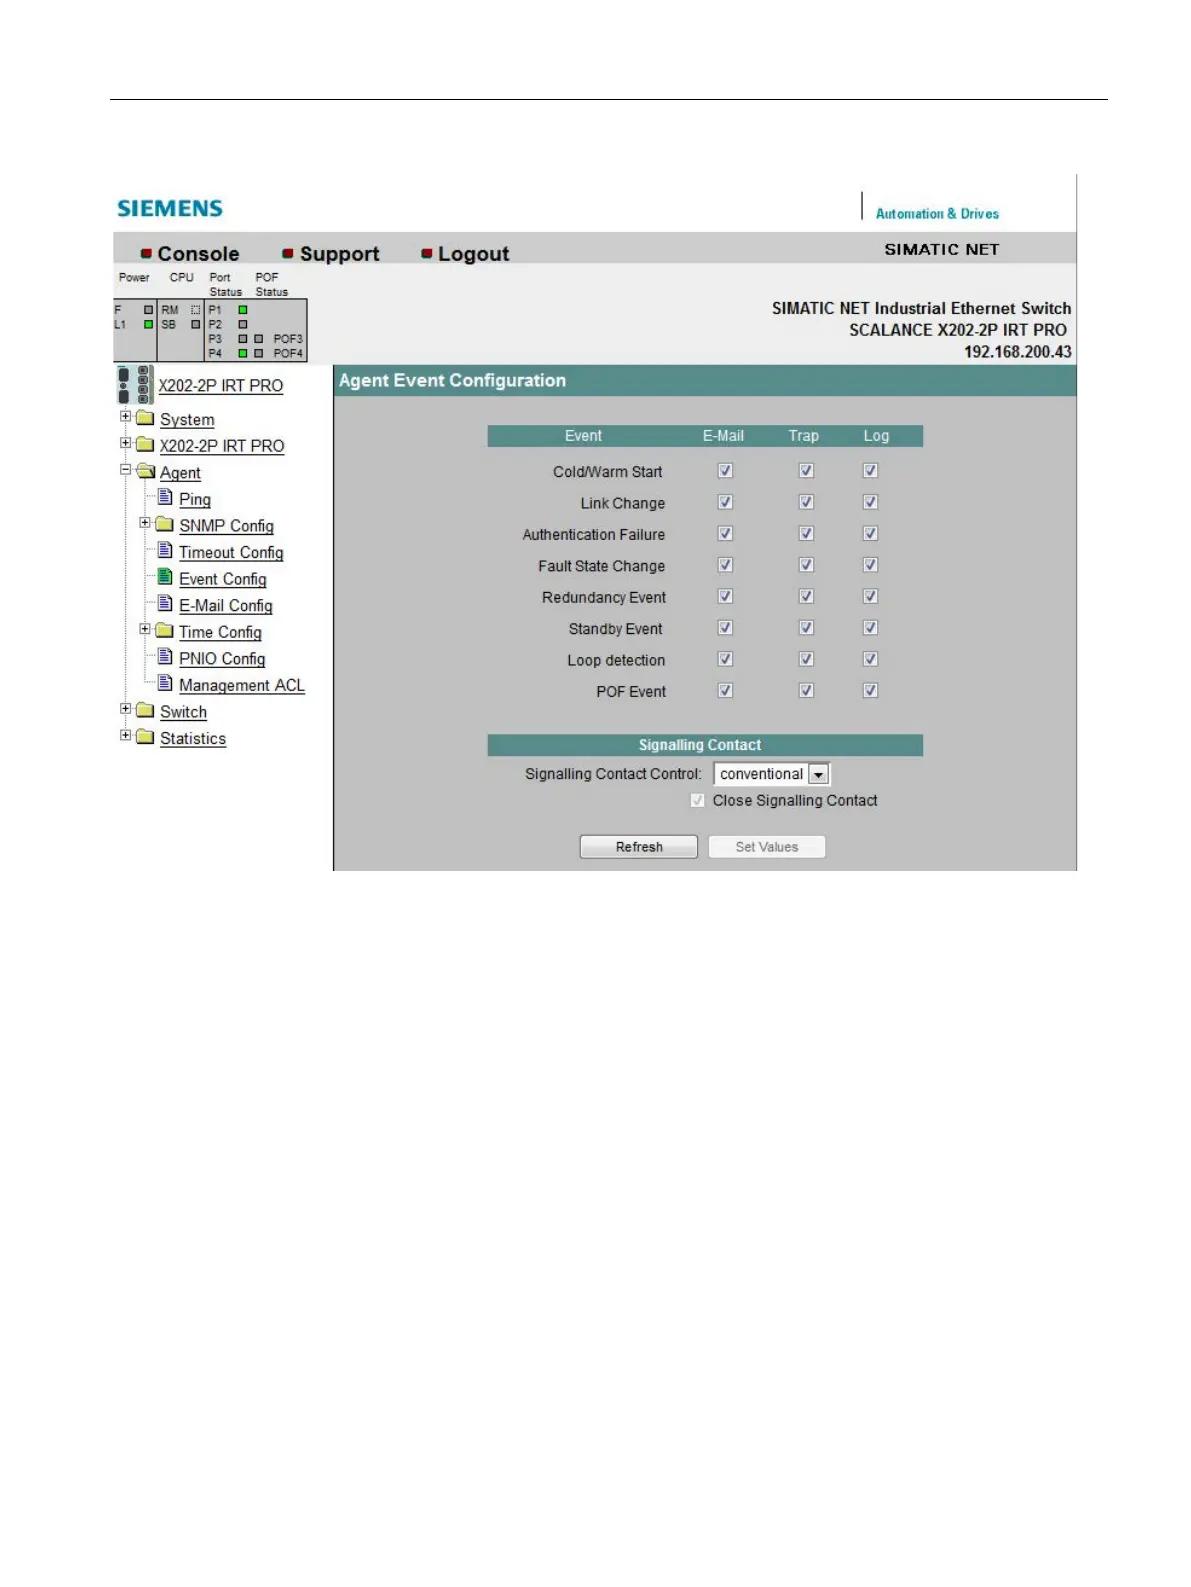Expand the System tree node
This screenshot has width=1191, height=1587.
coord(126,416)
